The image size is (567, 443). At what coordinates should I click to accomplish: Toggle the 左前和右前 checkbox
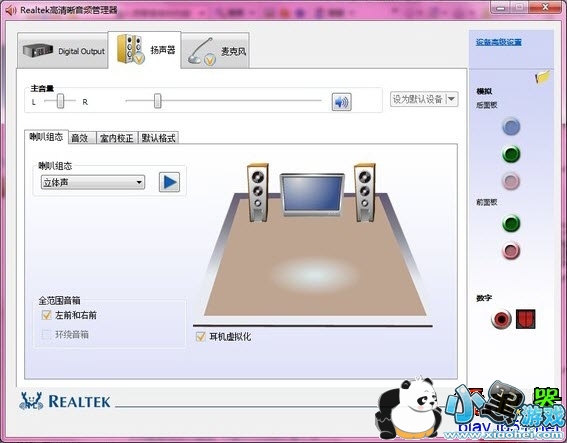(47, 315)
